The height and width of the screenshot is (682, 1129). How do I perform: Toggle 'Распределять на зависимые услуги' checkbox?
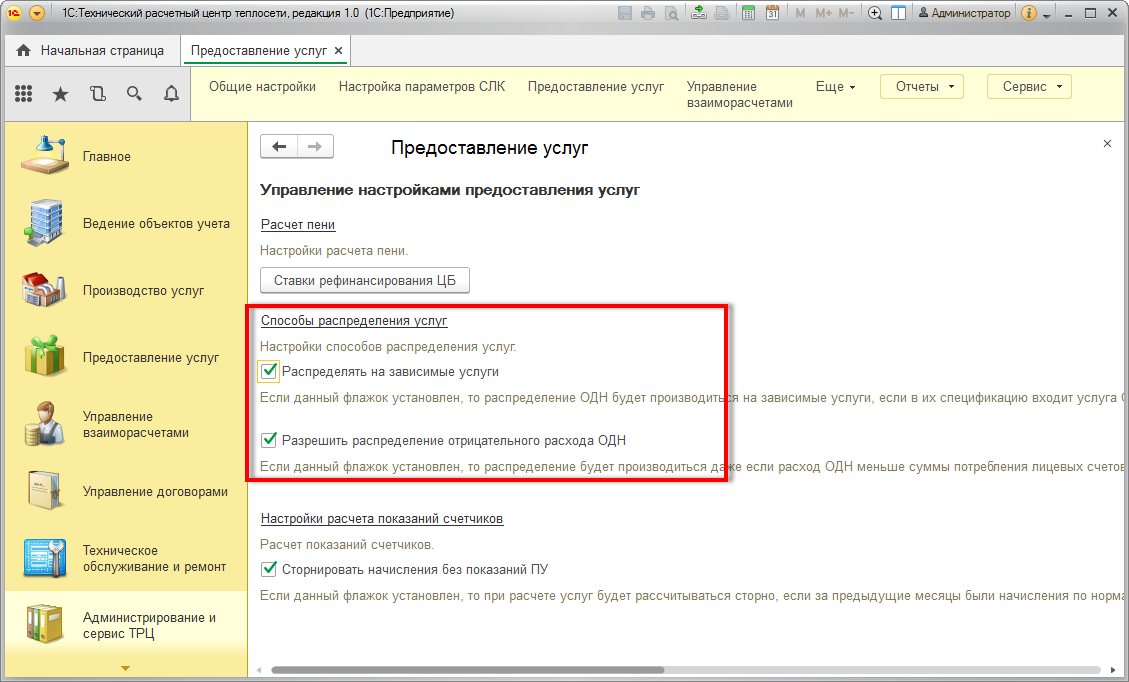pos(268,372)
